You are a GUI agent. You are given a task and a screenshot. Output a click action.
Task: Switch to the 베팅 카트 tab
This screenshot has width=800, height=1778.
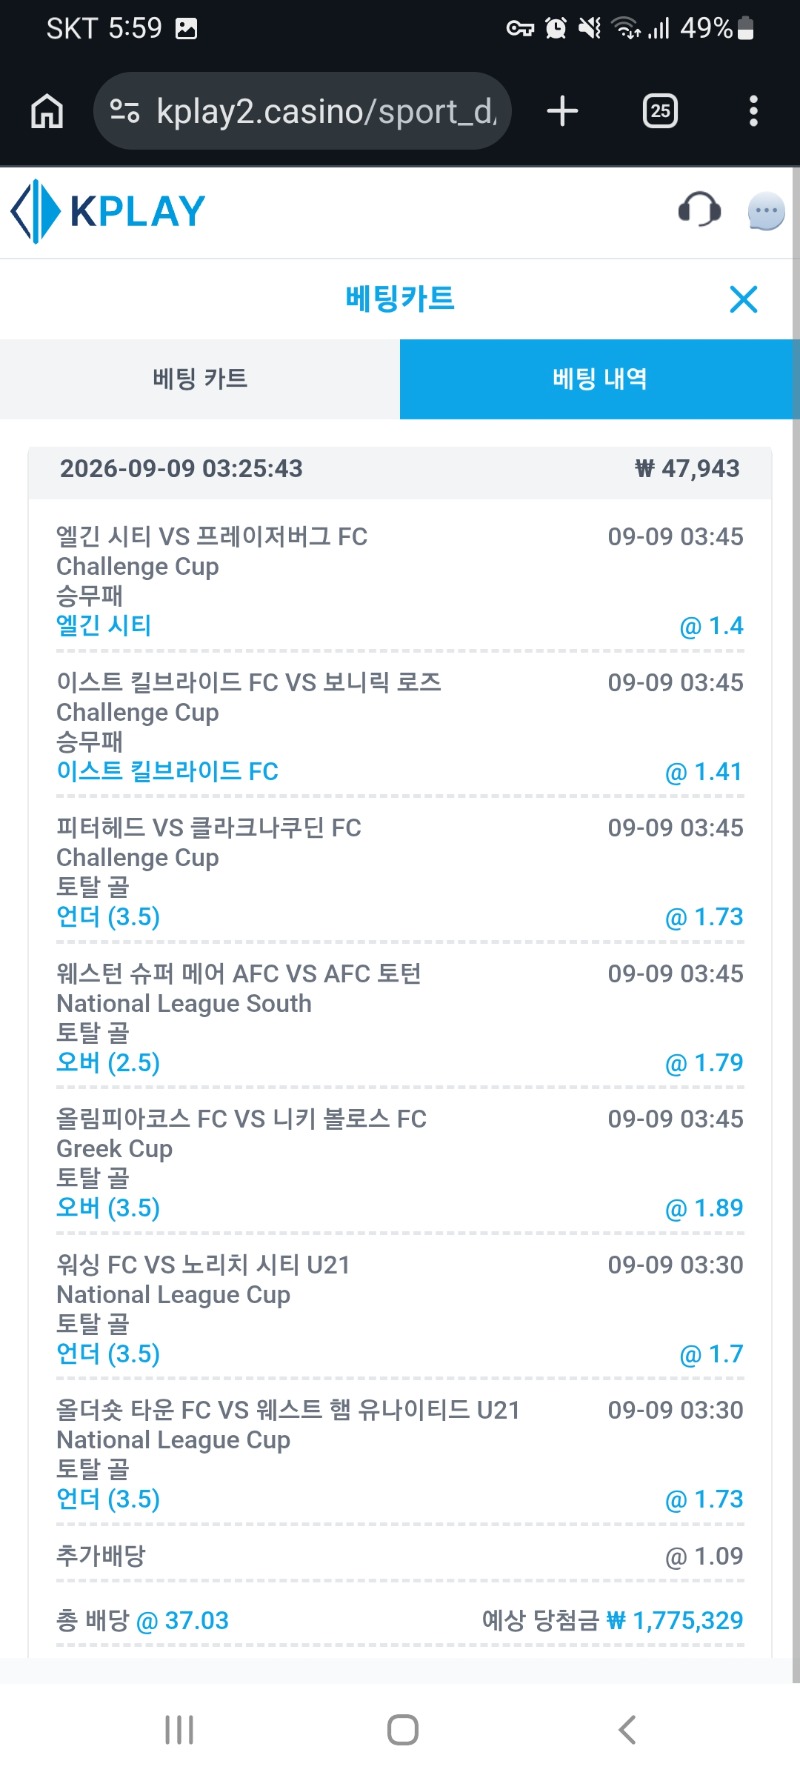point(200,379)
